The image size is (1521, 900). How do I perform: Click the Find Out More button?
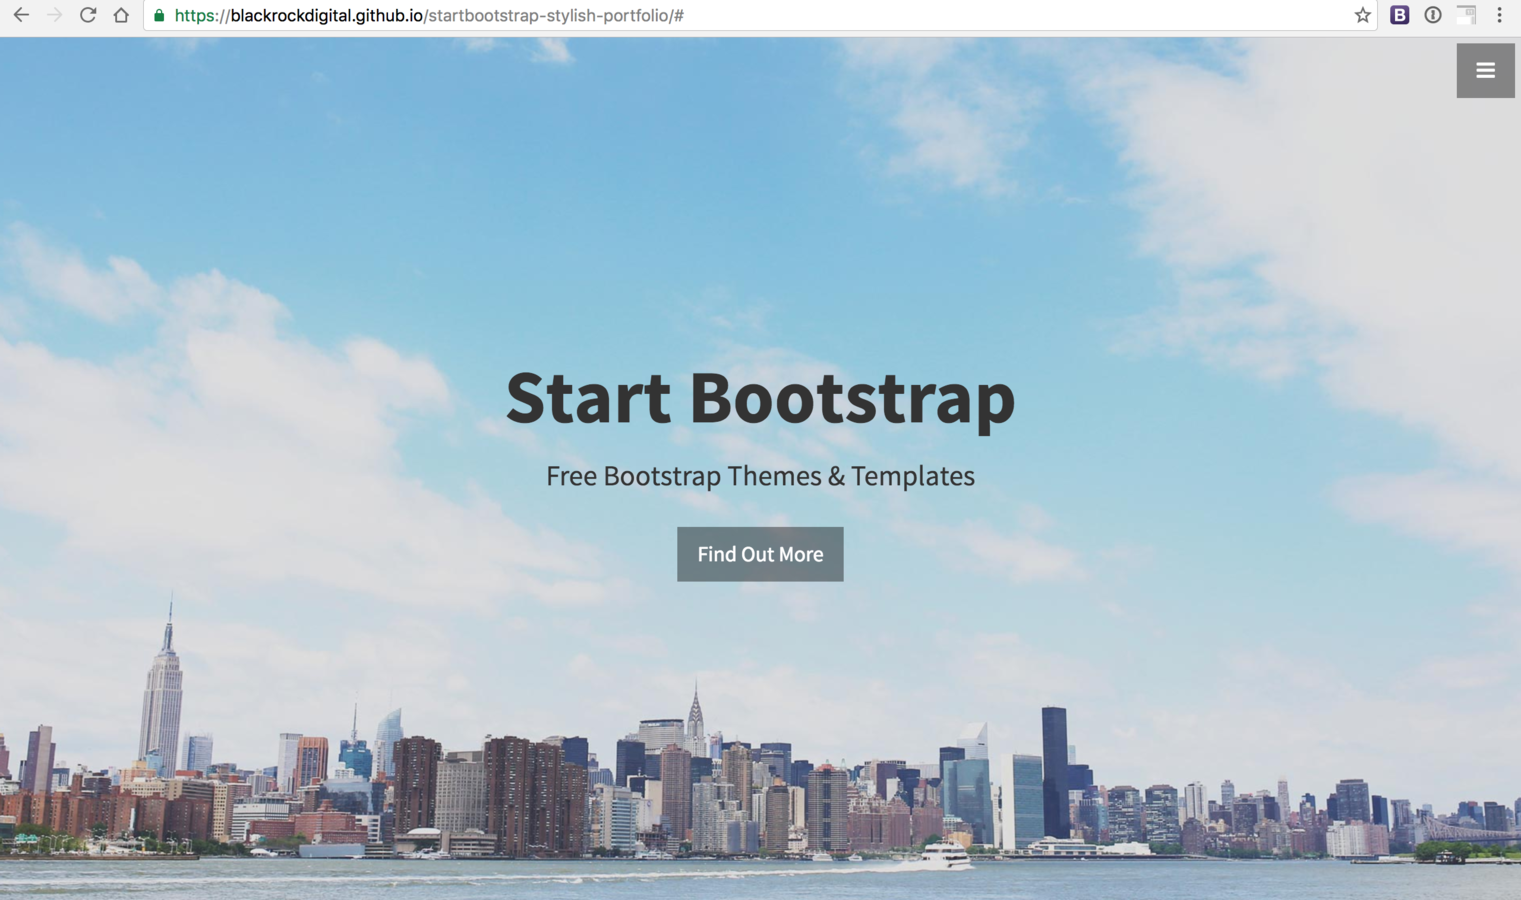pos(760,554)
